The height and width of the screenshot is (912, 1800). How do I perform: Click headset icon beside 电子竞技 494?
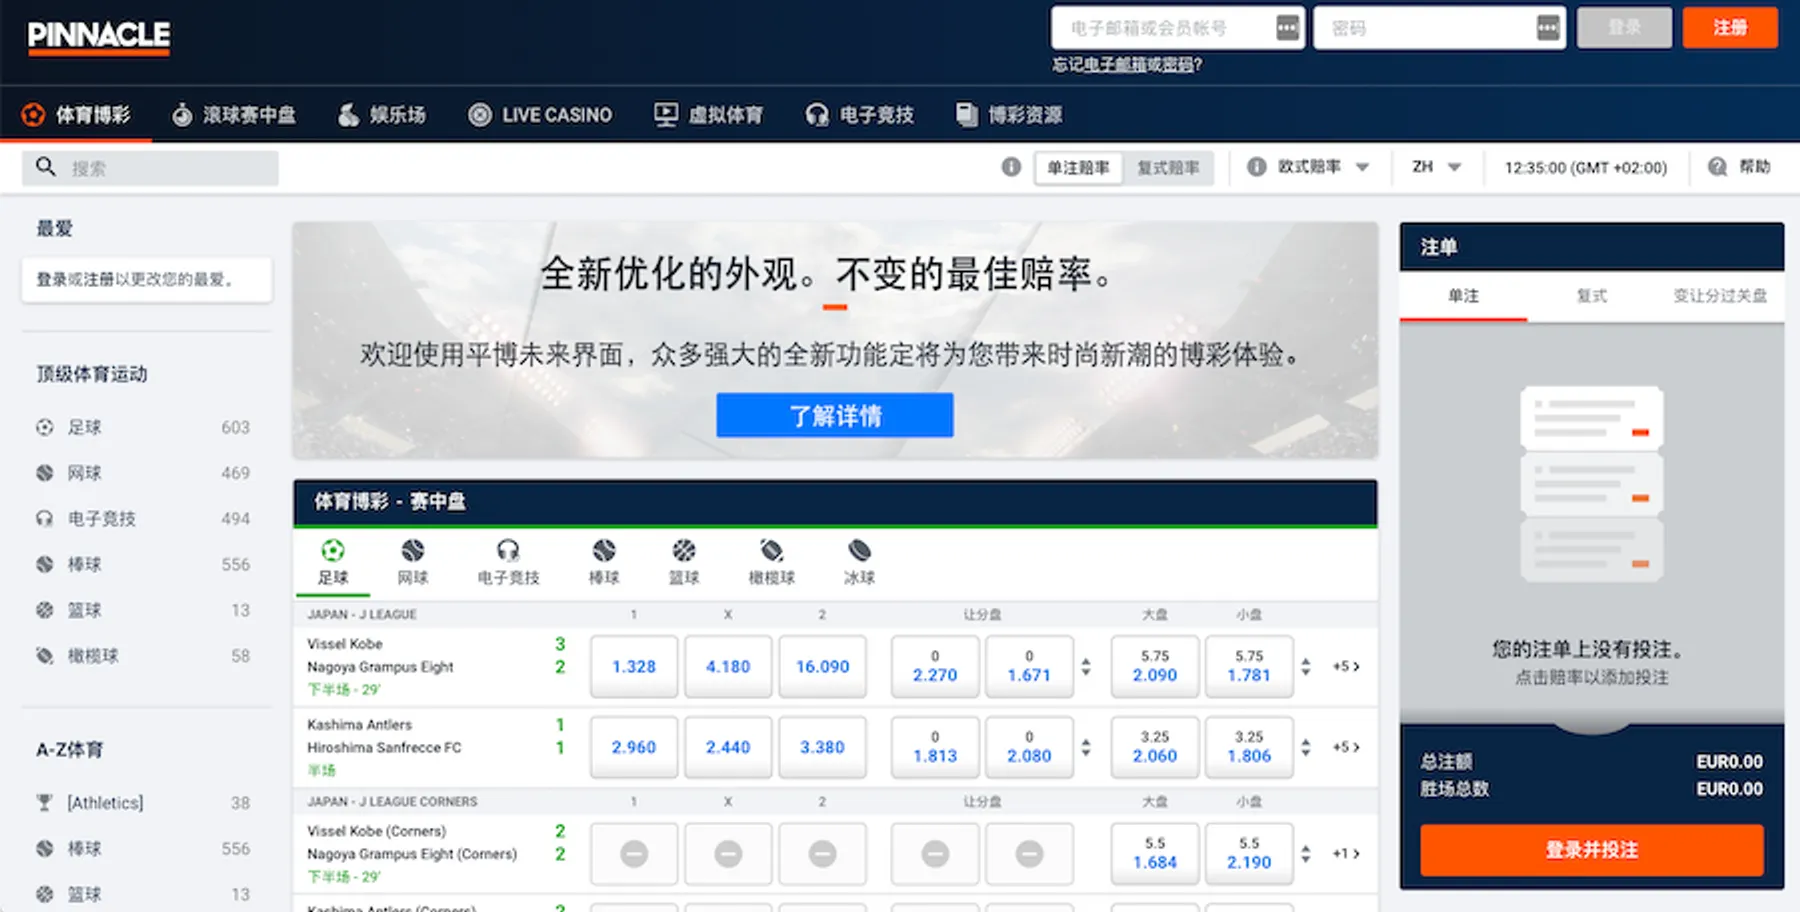[45, 518]
